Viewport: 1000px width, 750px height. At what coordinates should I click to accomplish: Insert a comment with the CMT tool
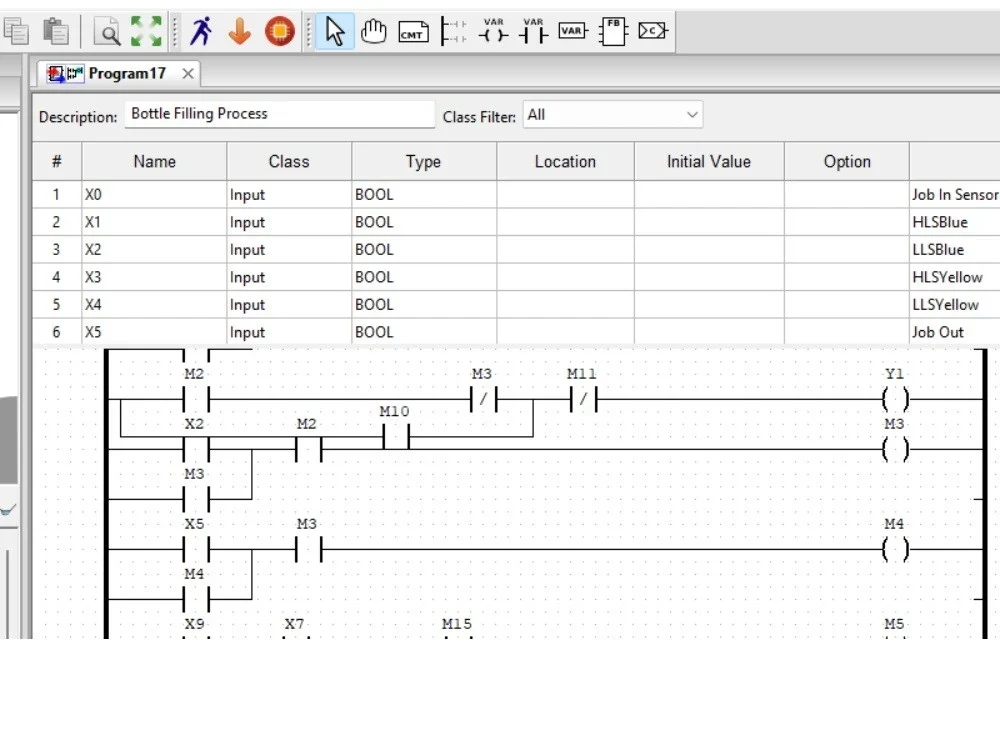[413, 31]
